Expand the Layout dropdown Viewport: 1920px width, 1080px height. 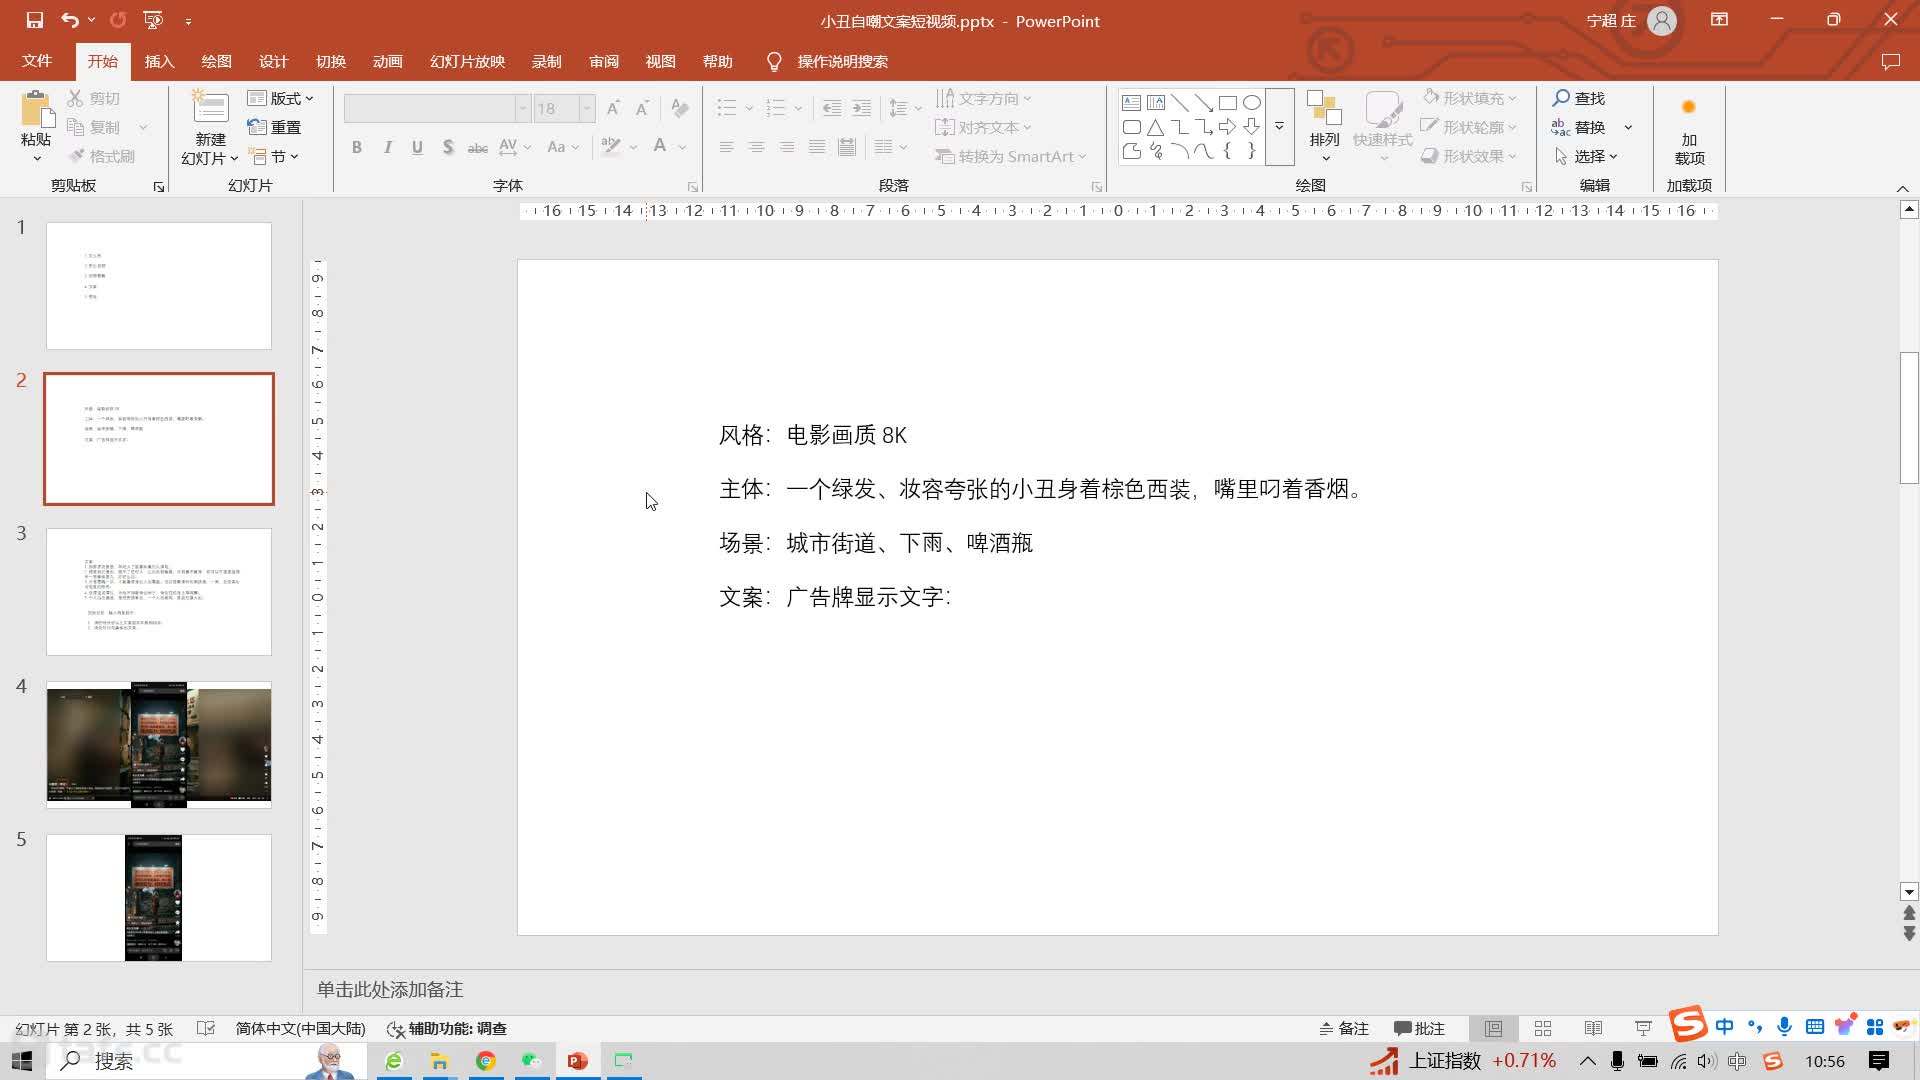[281, 98]
